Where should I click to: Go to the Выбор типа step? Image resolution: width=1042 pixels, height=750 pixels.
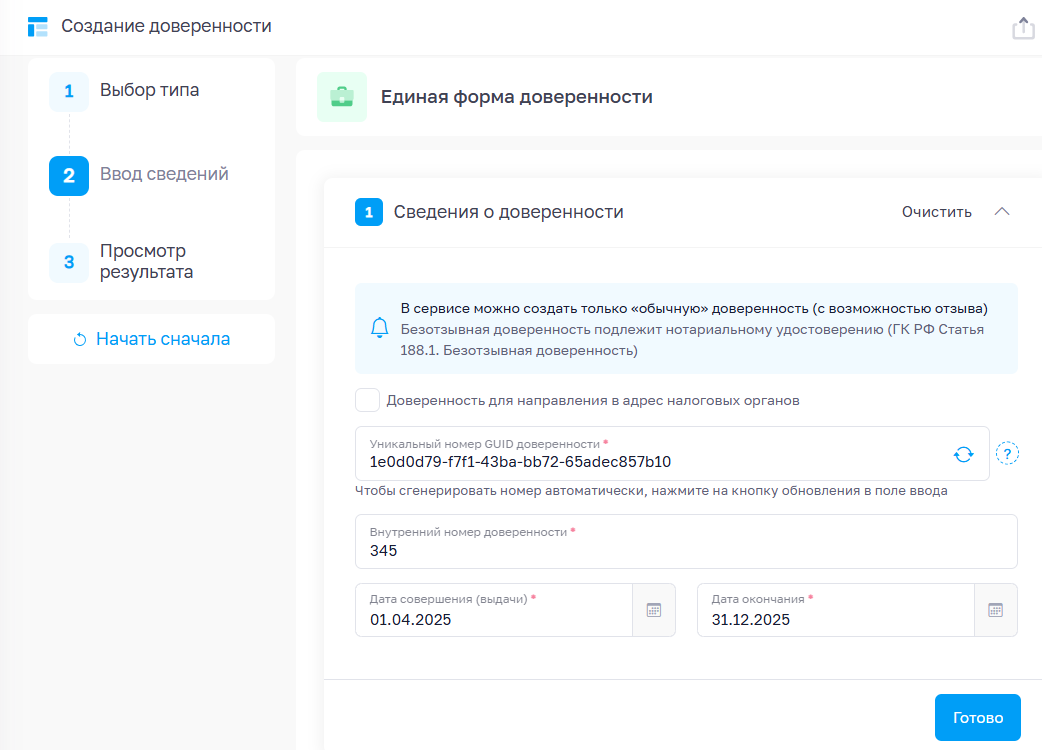(x=150, y=90)
